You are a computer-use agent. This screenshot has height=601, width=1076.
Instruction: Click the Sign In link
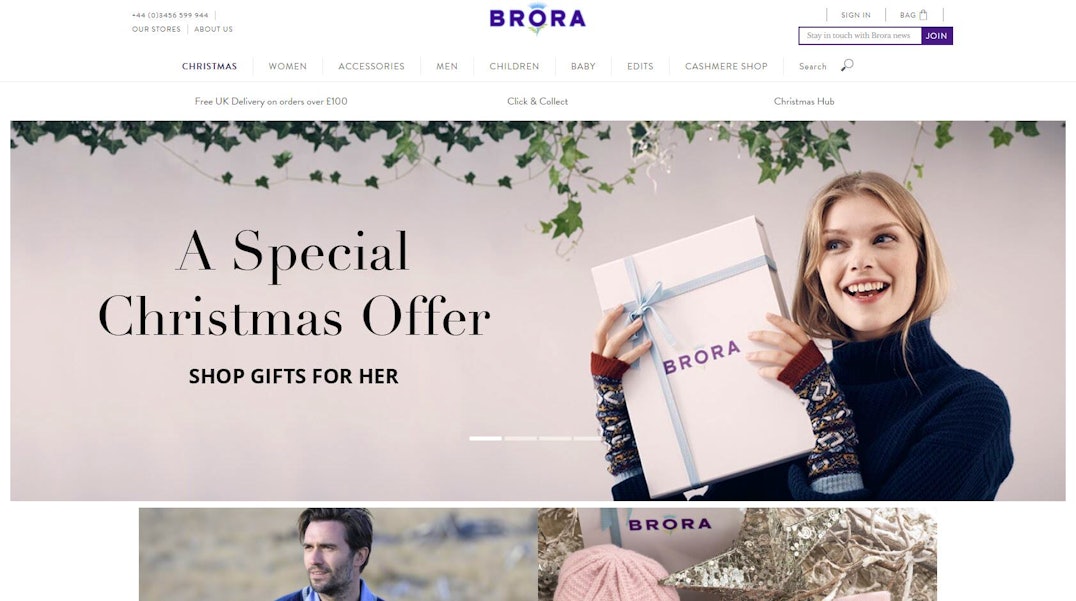(856, 15)
